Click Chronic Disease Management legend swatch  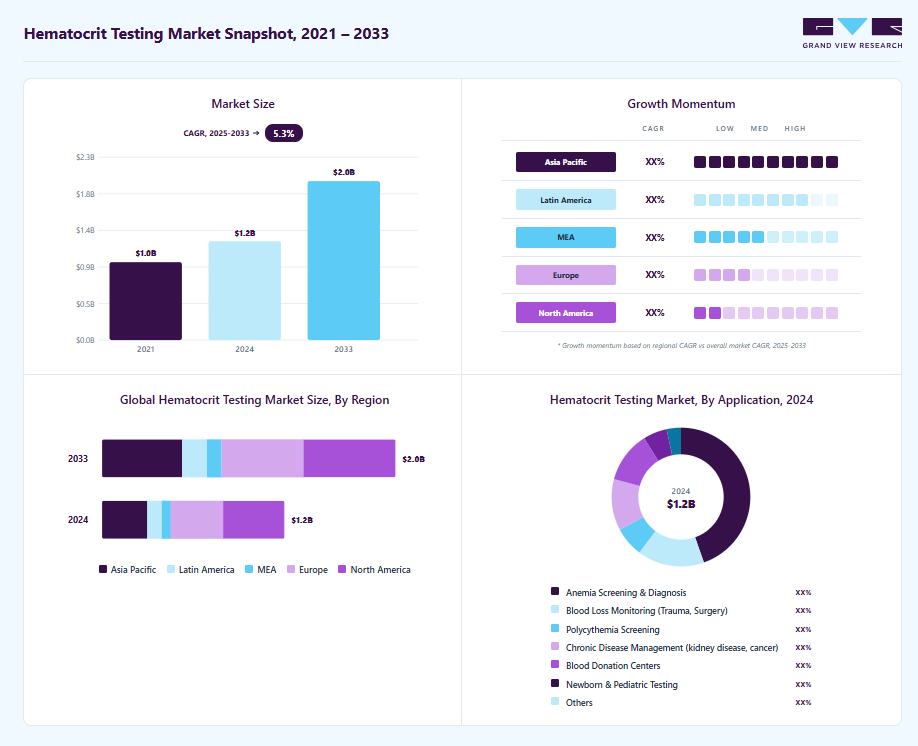coord(555,646)
